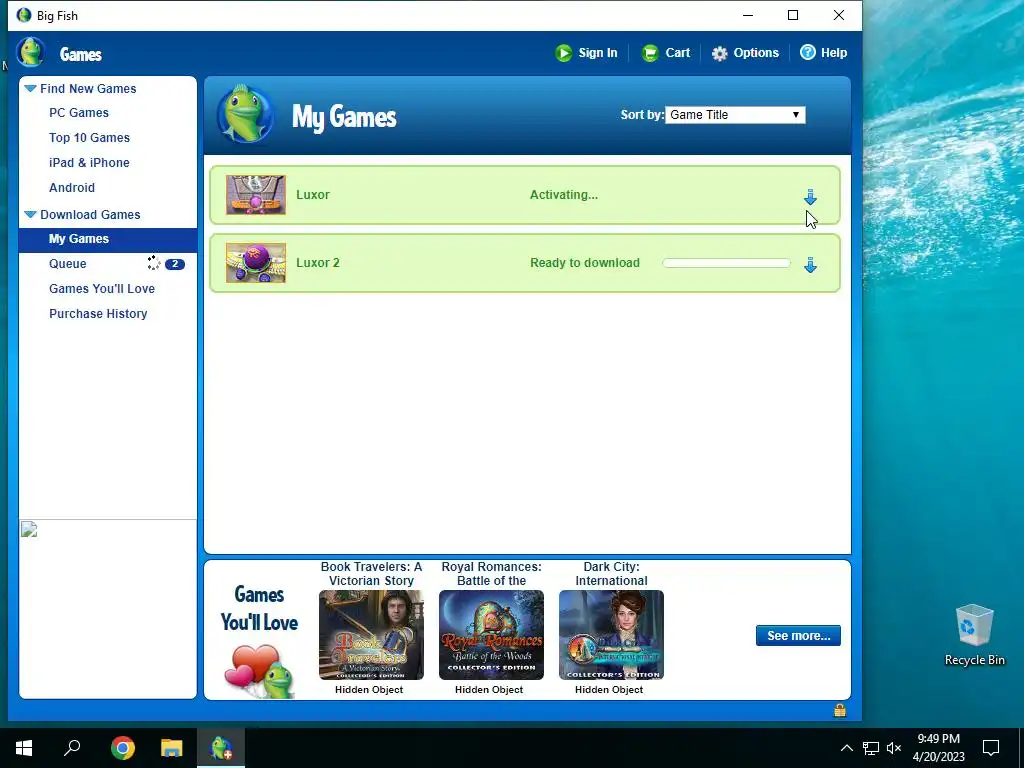Click the padlock icon at window bottom
Screen dimensions: 1024x768
click(840, 710)
